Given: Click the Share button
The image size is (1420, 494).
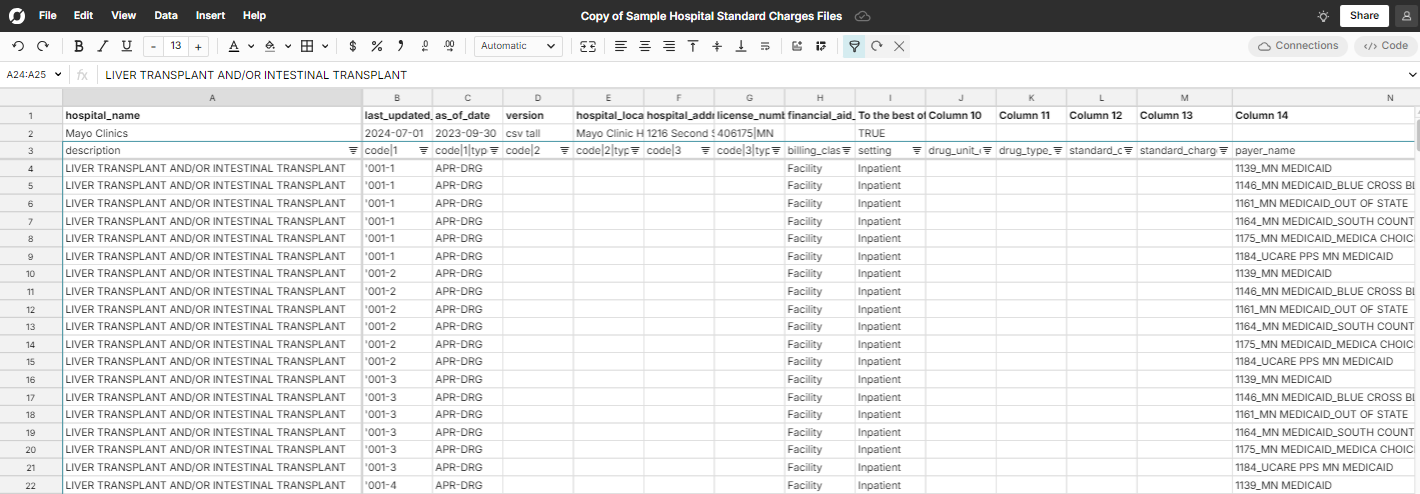Looking at the screenshot, I should click(x=1364, y=16).
